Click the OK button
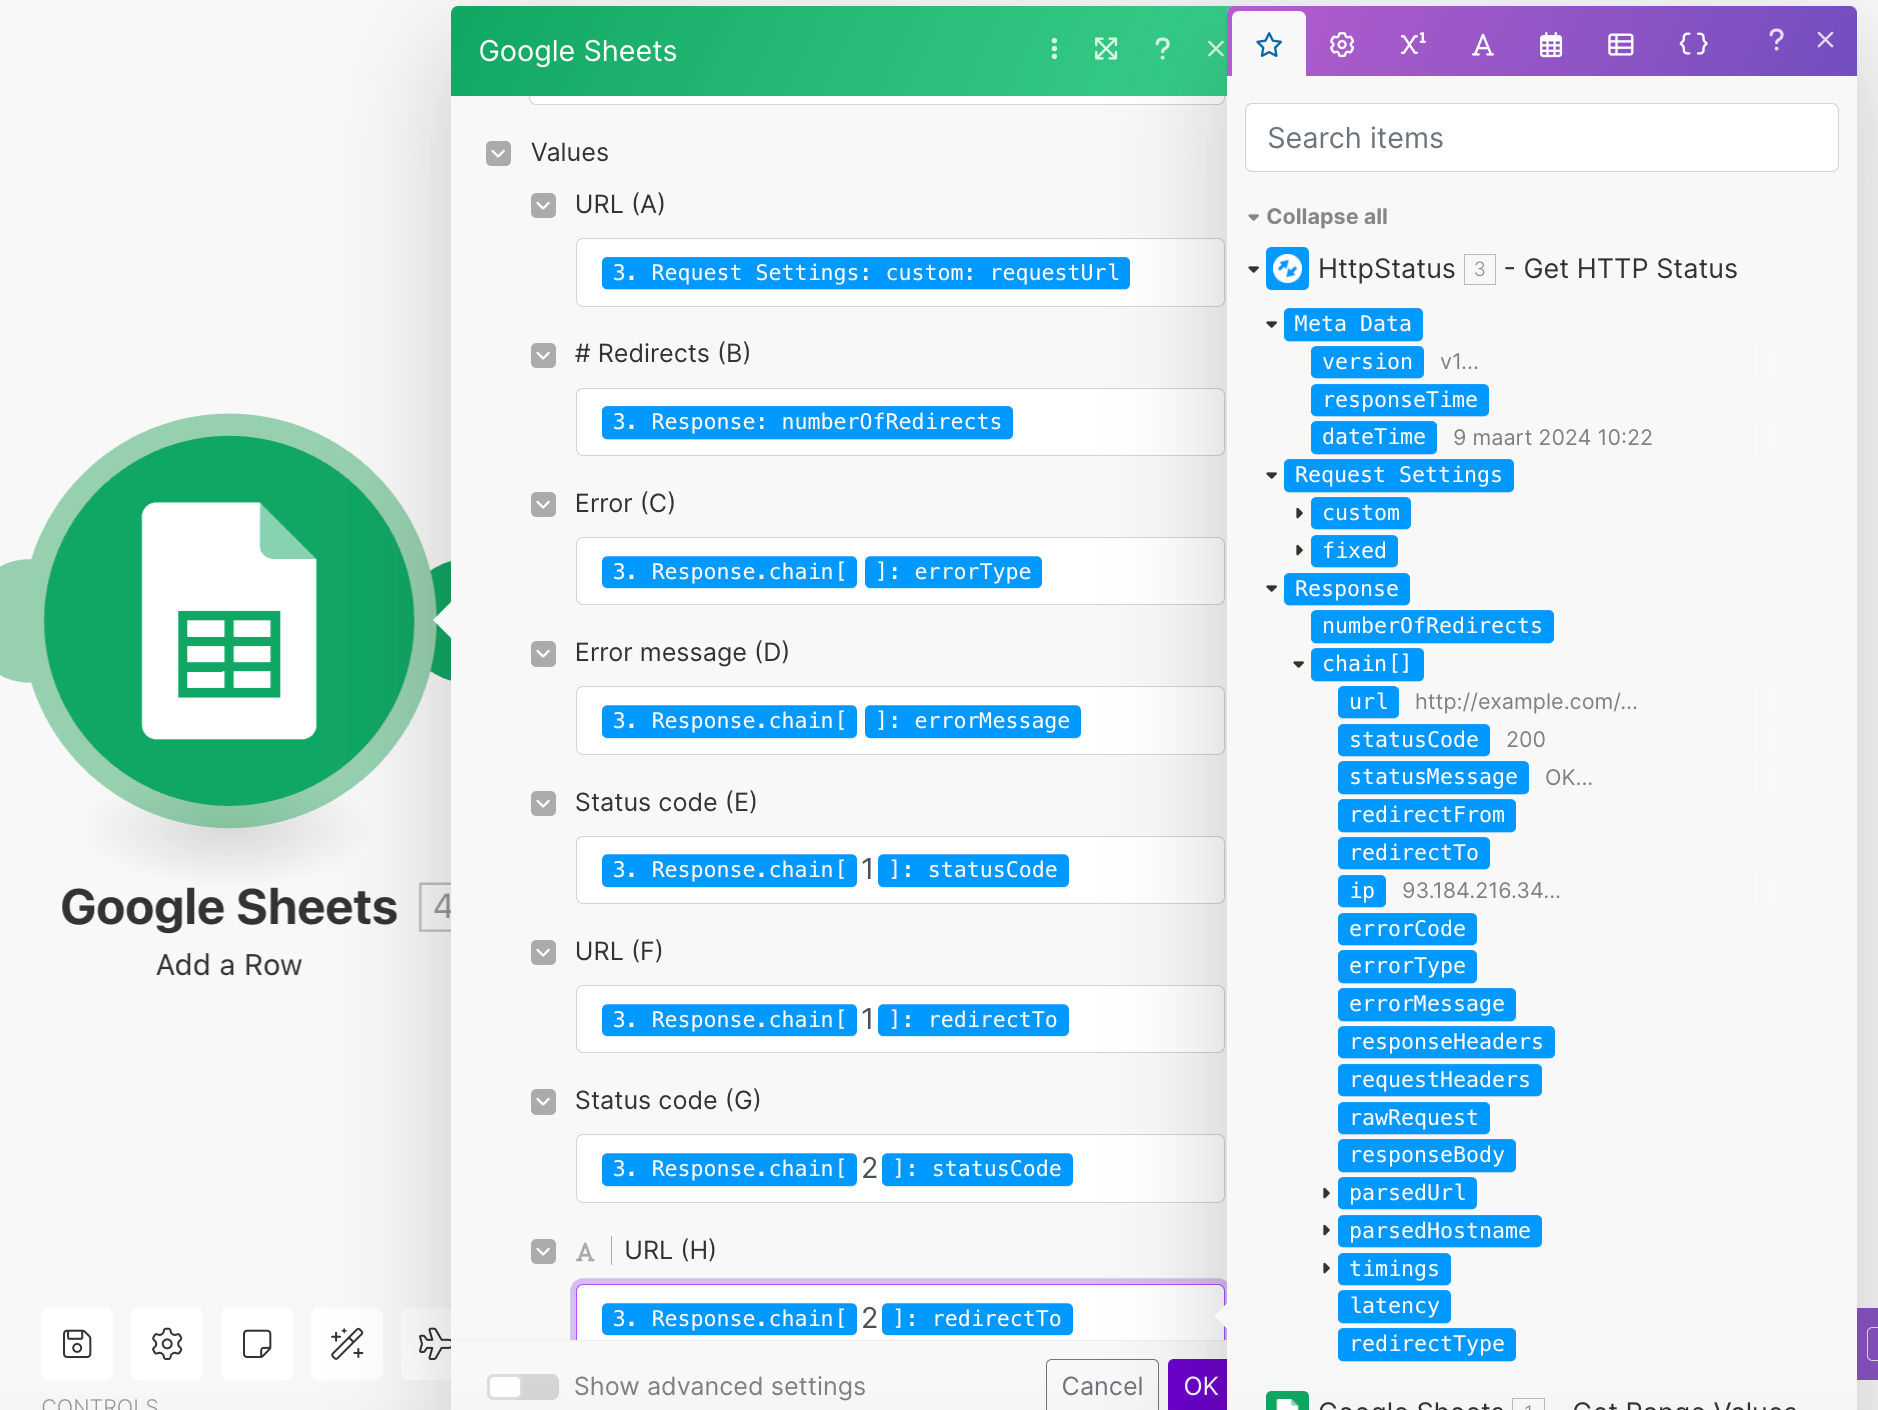Screen dimensions: 1878x1410 click(x=1199, y=1385)
